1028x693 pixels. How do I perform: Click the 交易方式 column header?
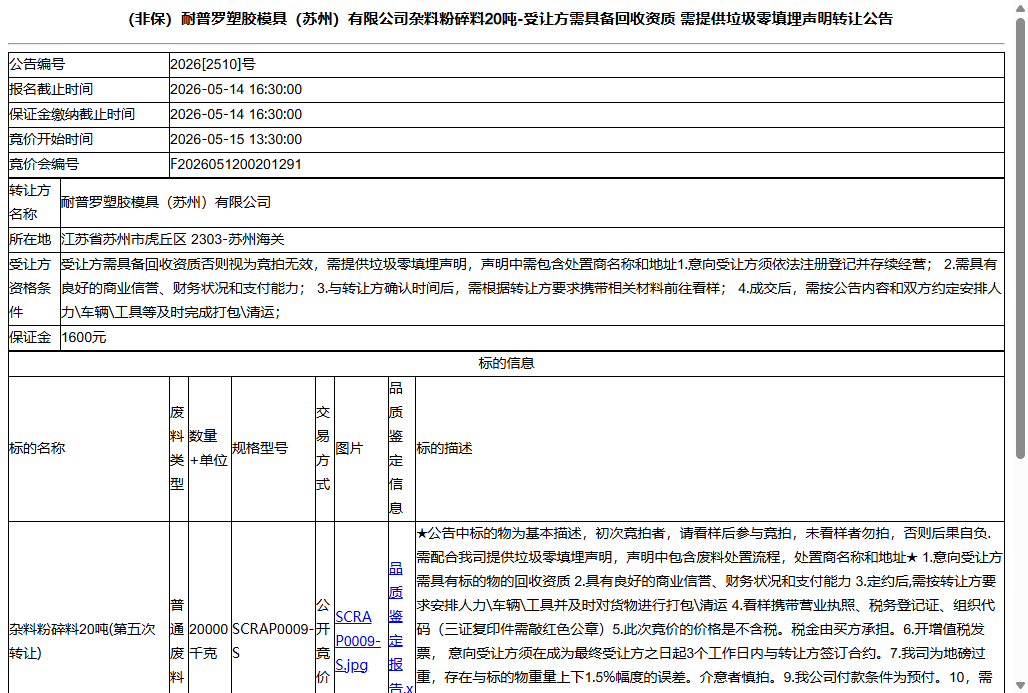pos(325,448)
